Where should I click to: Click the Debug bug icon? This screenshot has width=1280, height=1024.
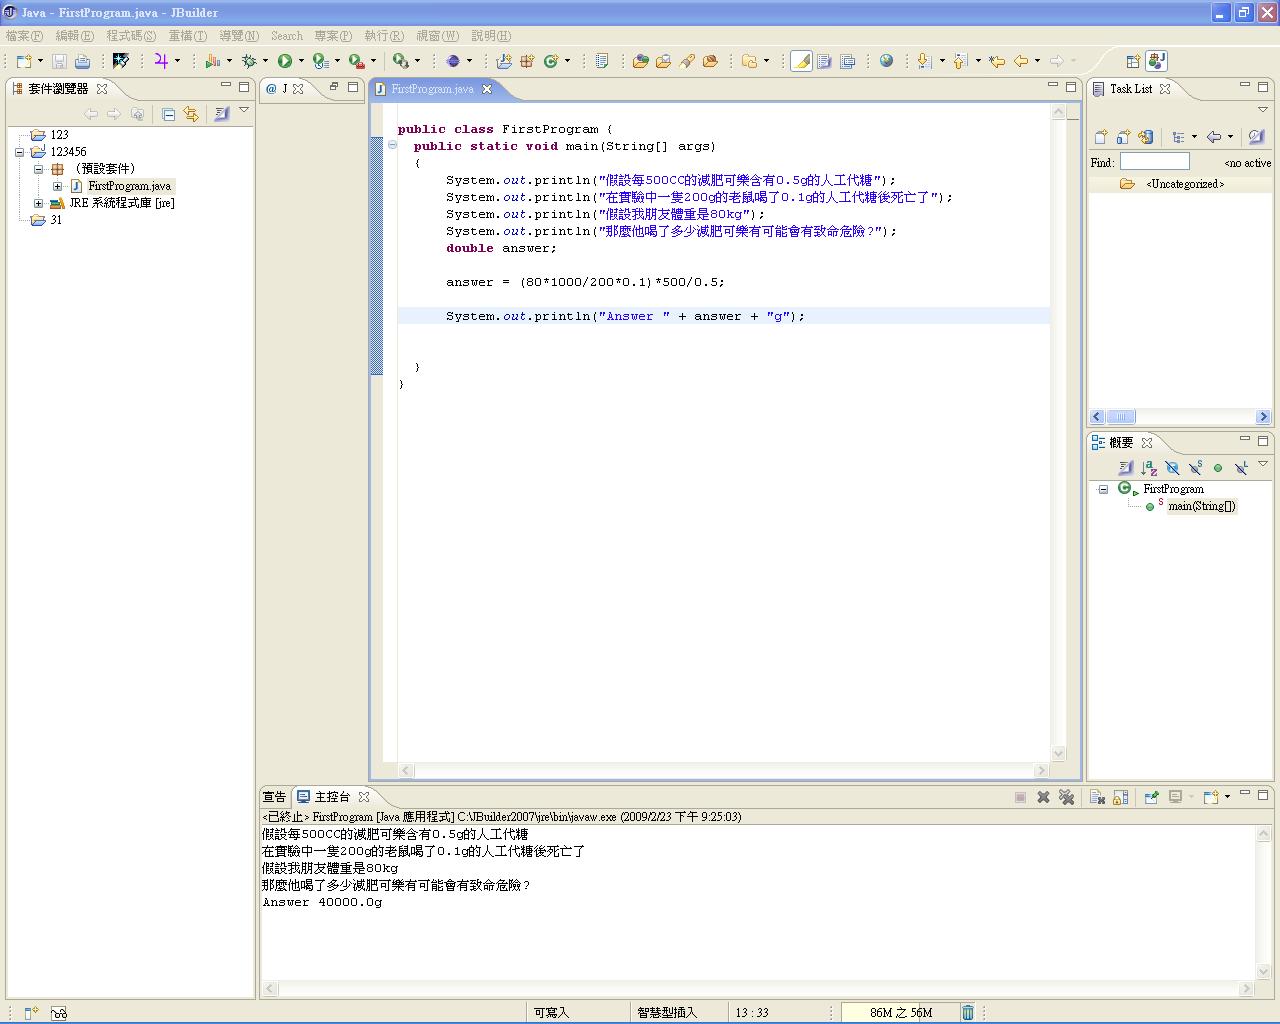pos(249,61)
